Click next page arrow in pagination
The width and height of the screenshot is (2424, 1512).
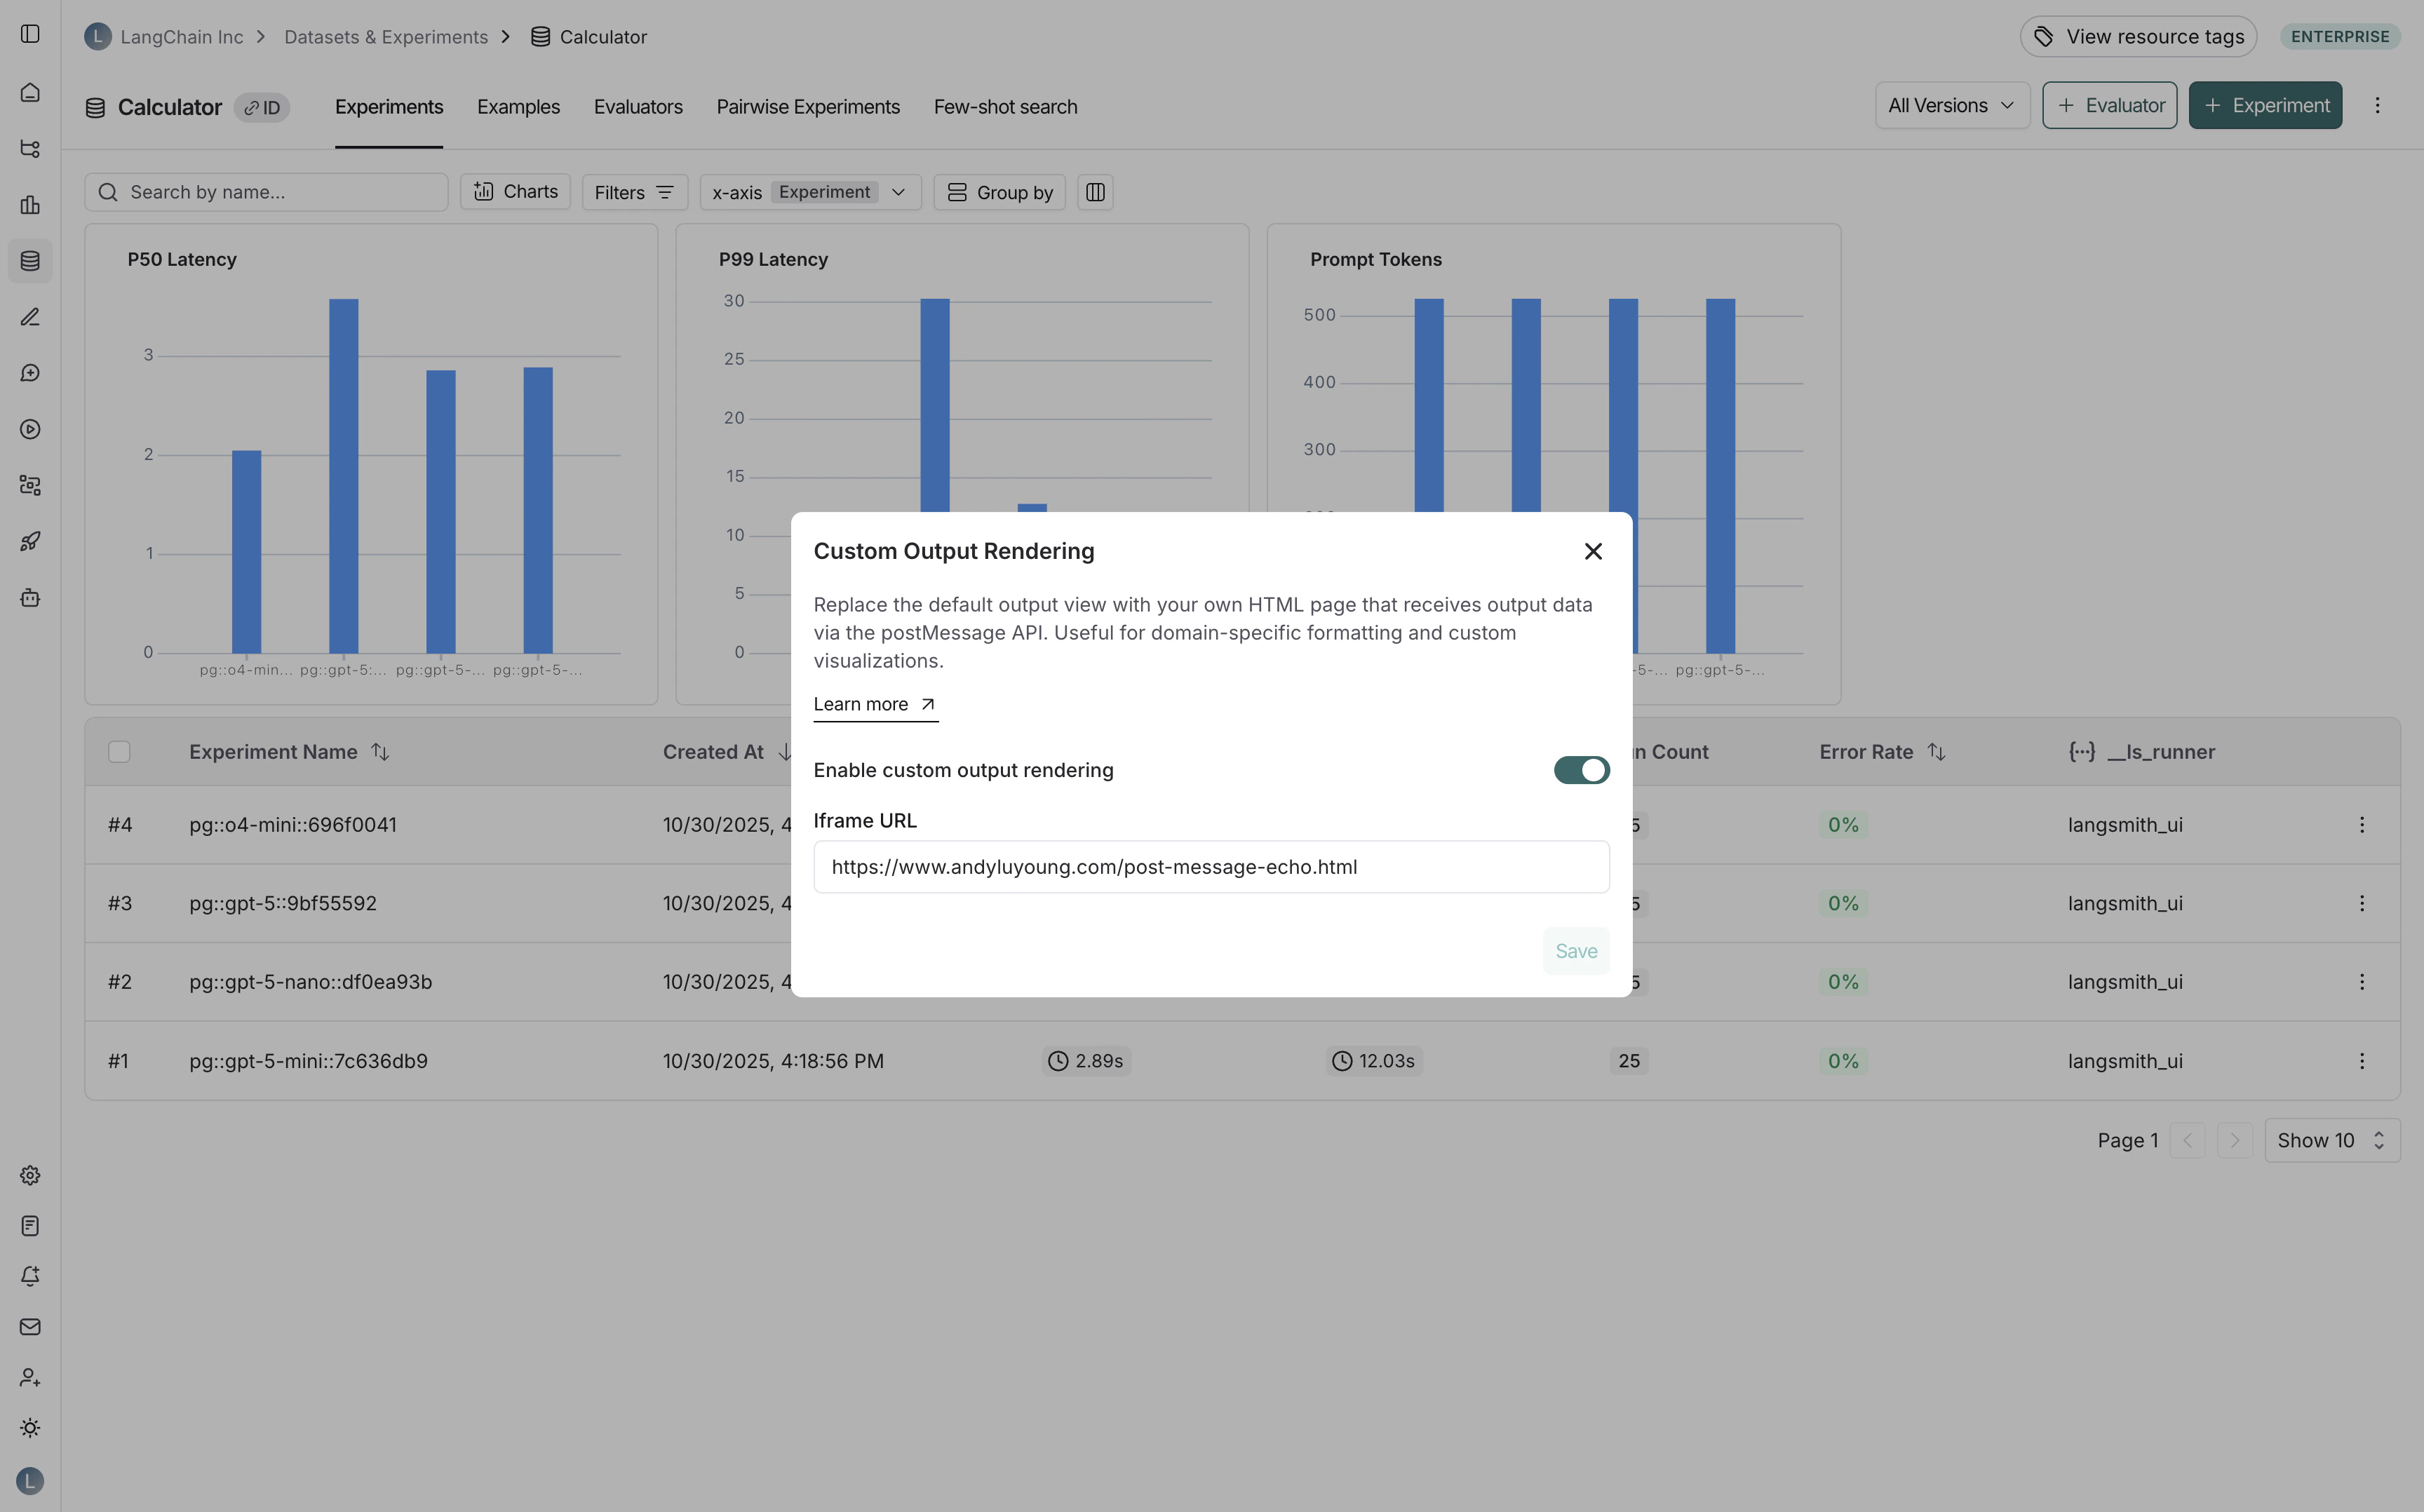tap(2234, 1140)
